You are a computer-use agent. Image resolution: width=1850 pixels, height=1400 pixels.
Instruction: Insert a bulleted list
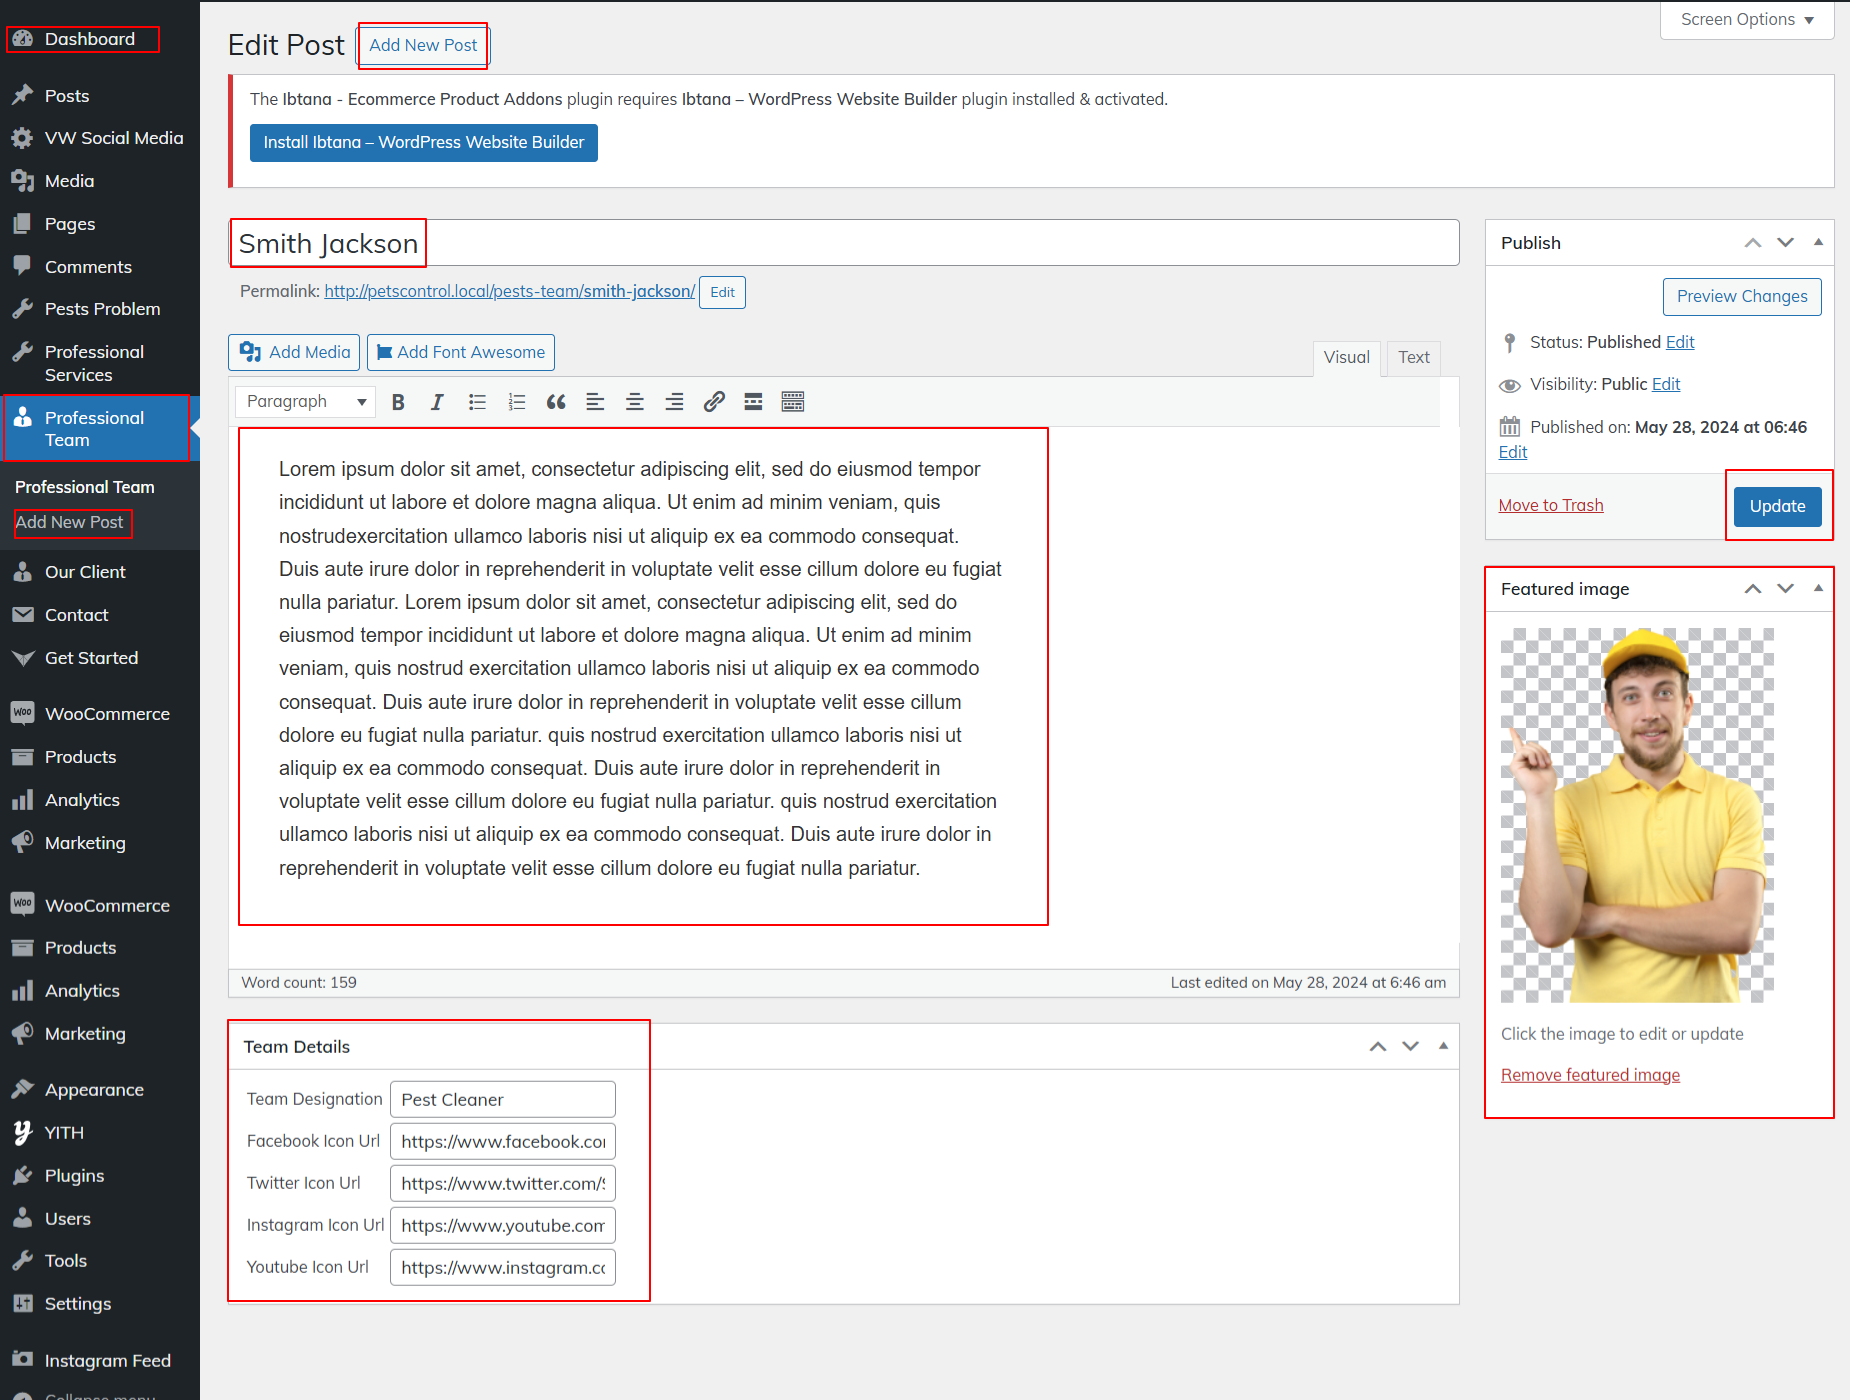click(x=477, y=402)
